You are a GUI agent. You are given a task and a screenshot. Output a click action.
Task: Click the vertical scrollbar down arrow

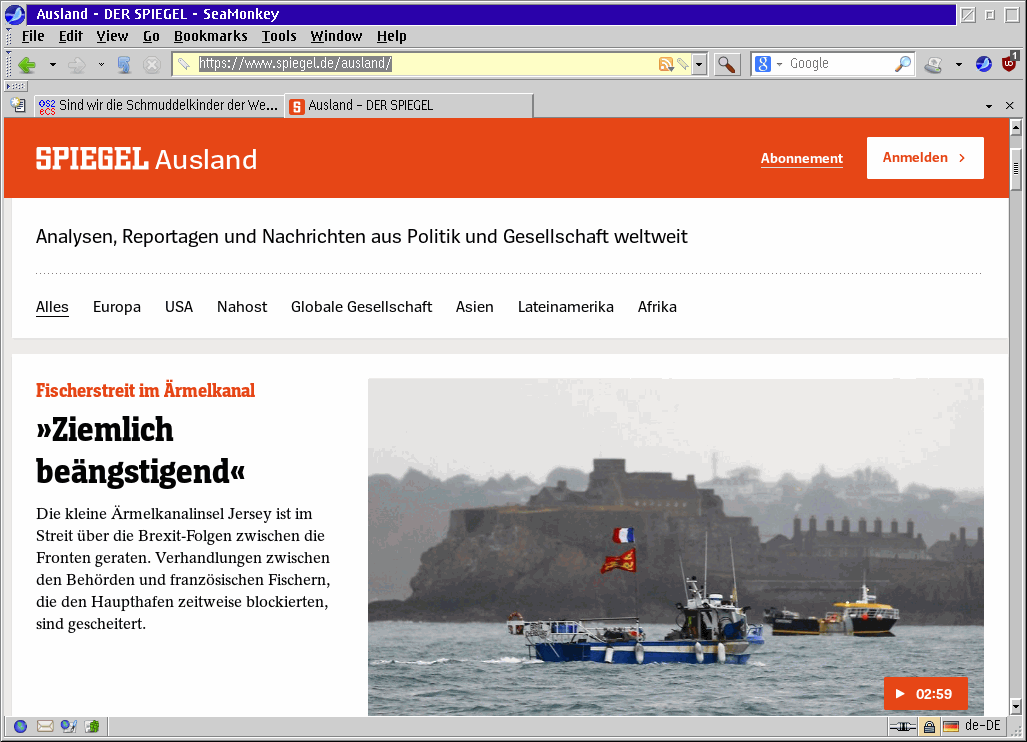(x=1016, y=706)
